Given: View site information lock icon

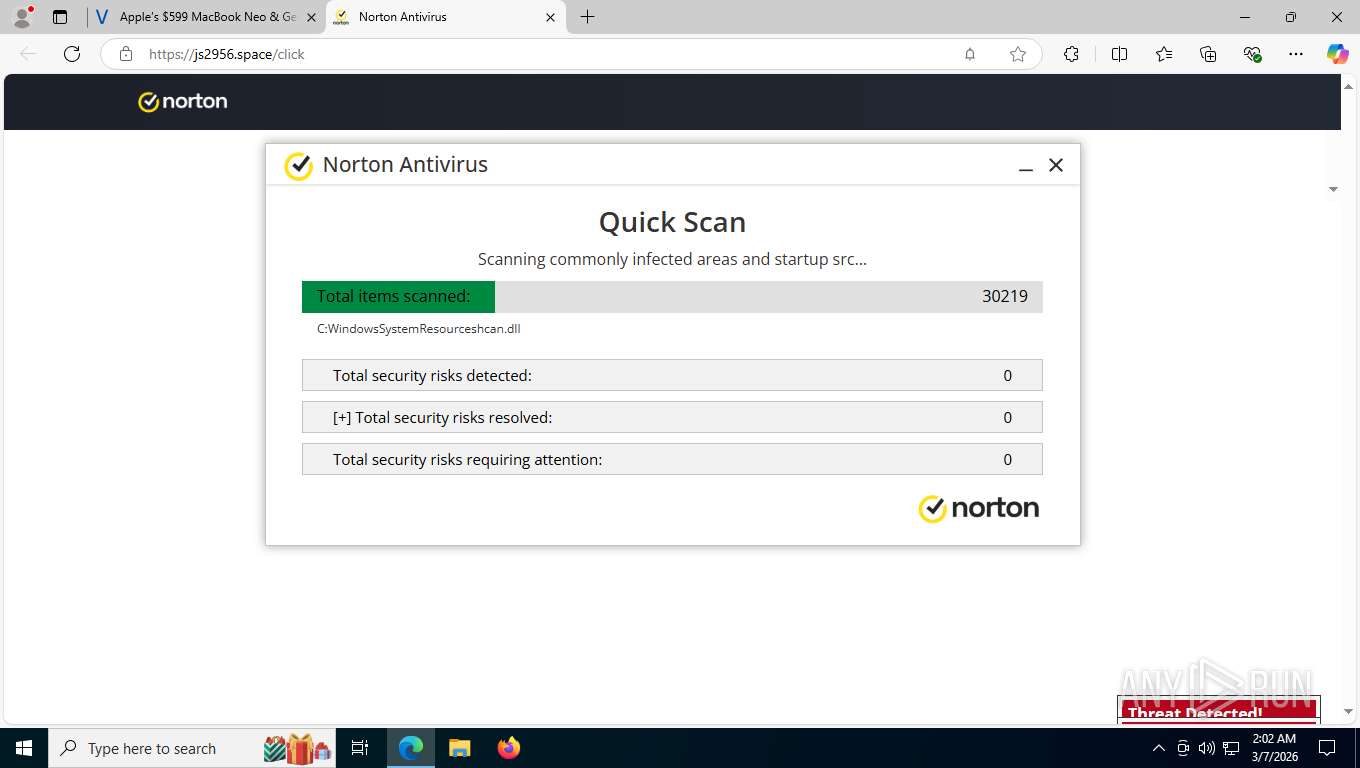Looking at the screenshot, I should coord(126,54).
